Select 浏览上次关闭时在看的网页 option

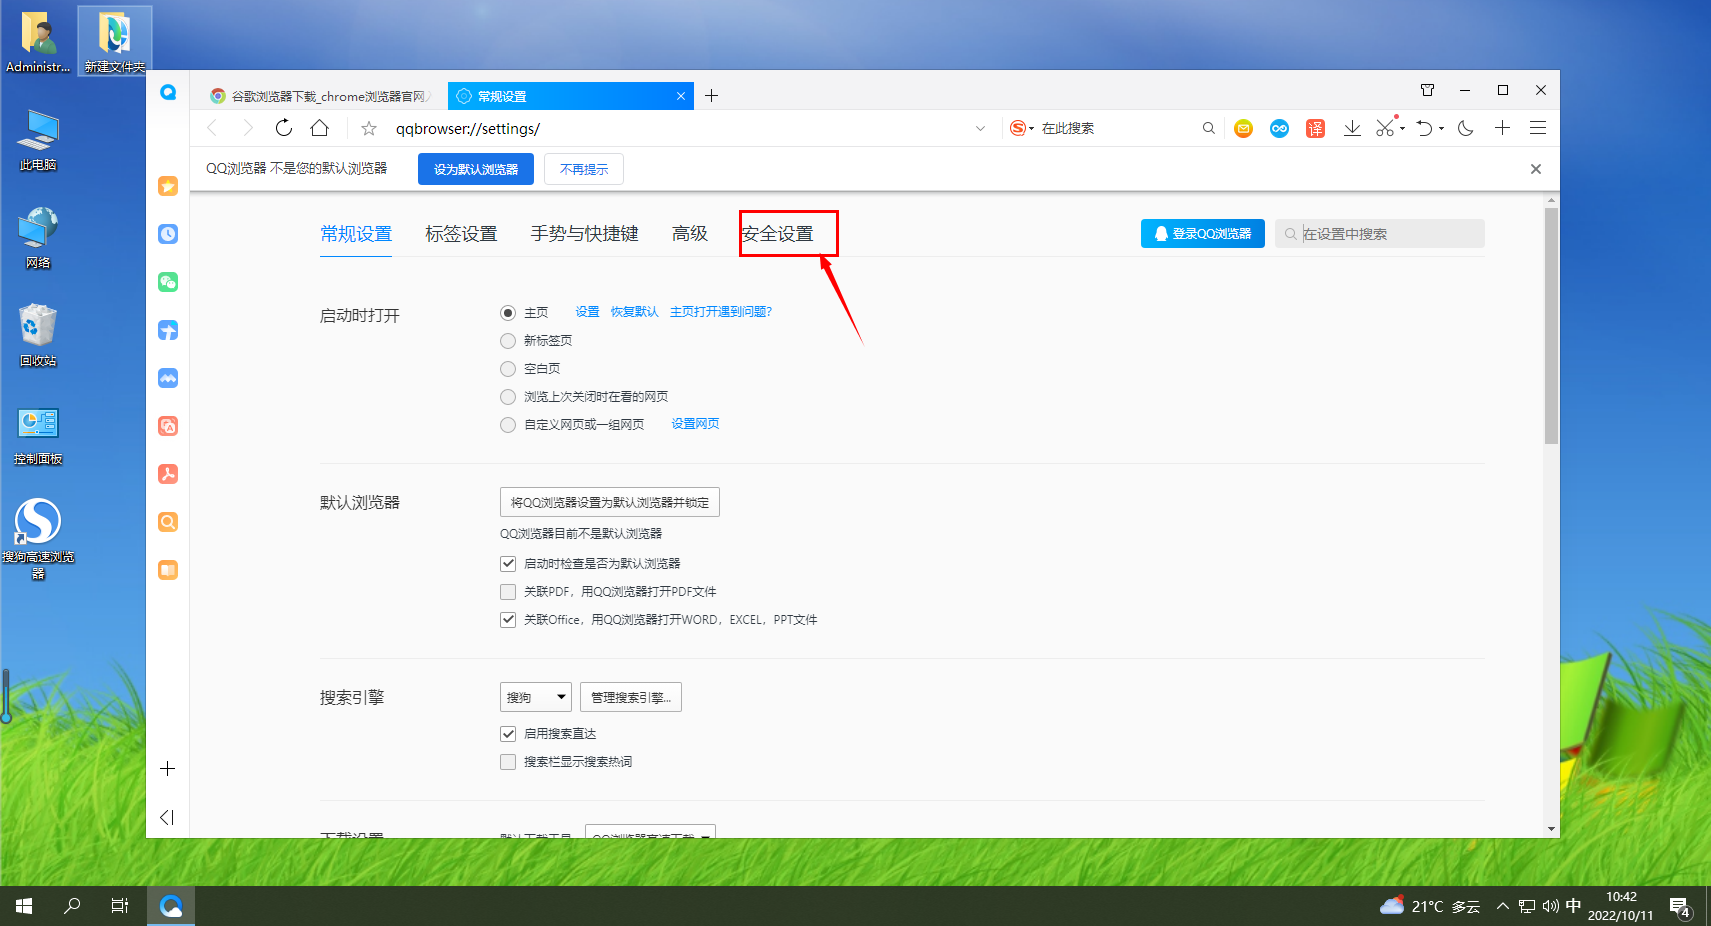pos(508,397)
